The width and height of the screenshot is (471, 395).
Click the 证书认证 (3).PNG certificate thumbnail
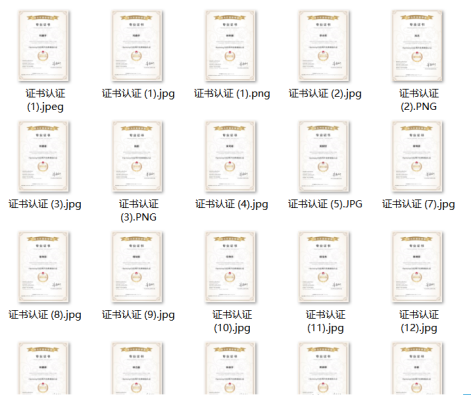[137, 156]
